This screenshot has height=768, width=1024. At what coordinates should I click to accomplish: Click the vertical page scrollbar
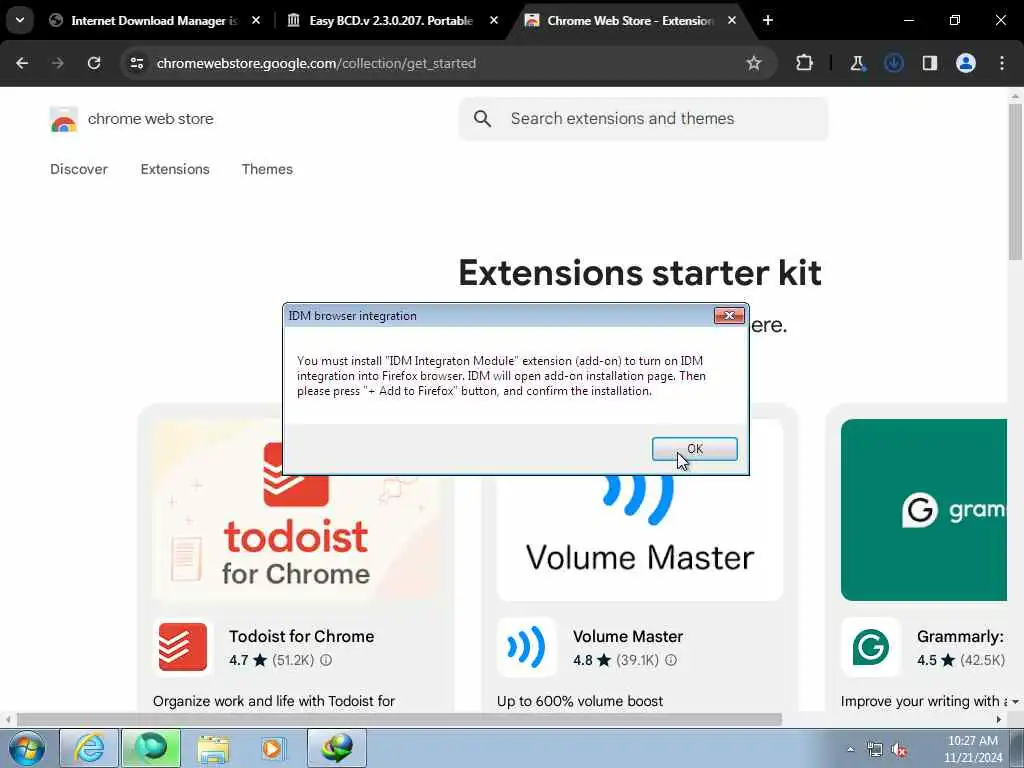1015,182
